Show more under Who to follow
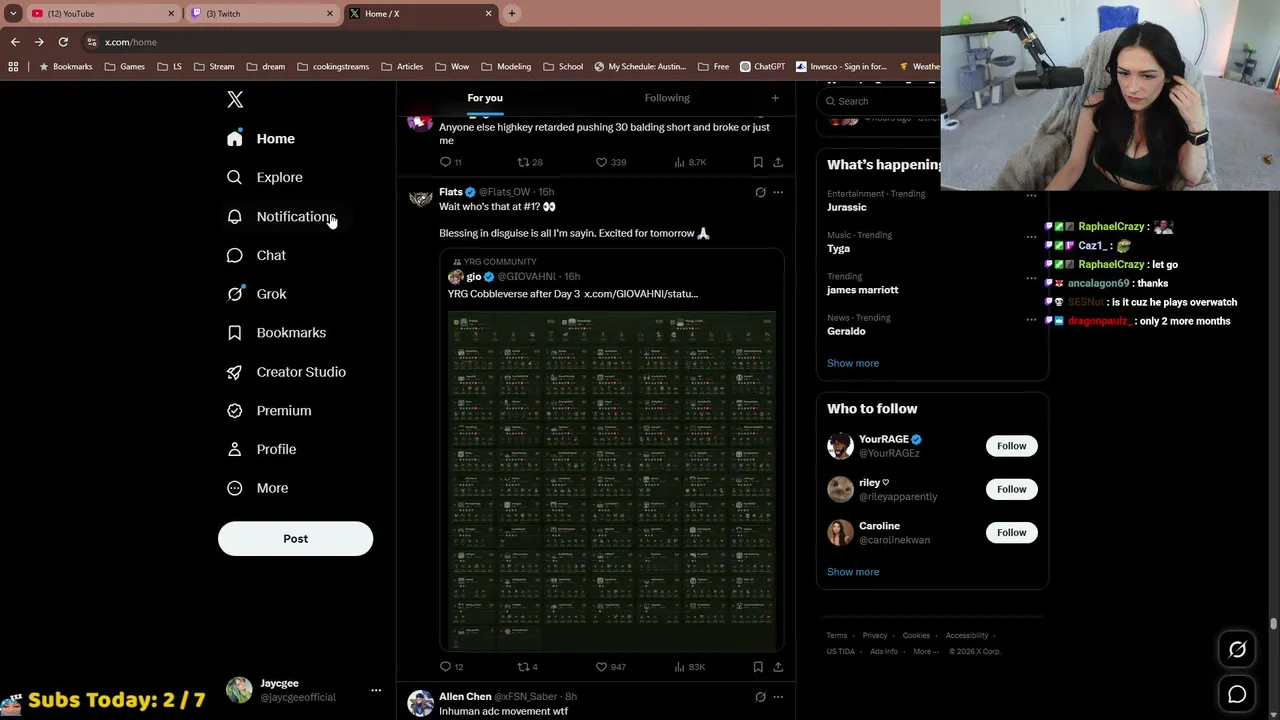Image resolution: width=1280 pixels, height=720 pixels. point(853,572)
